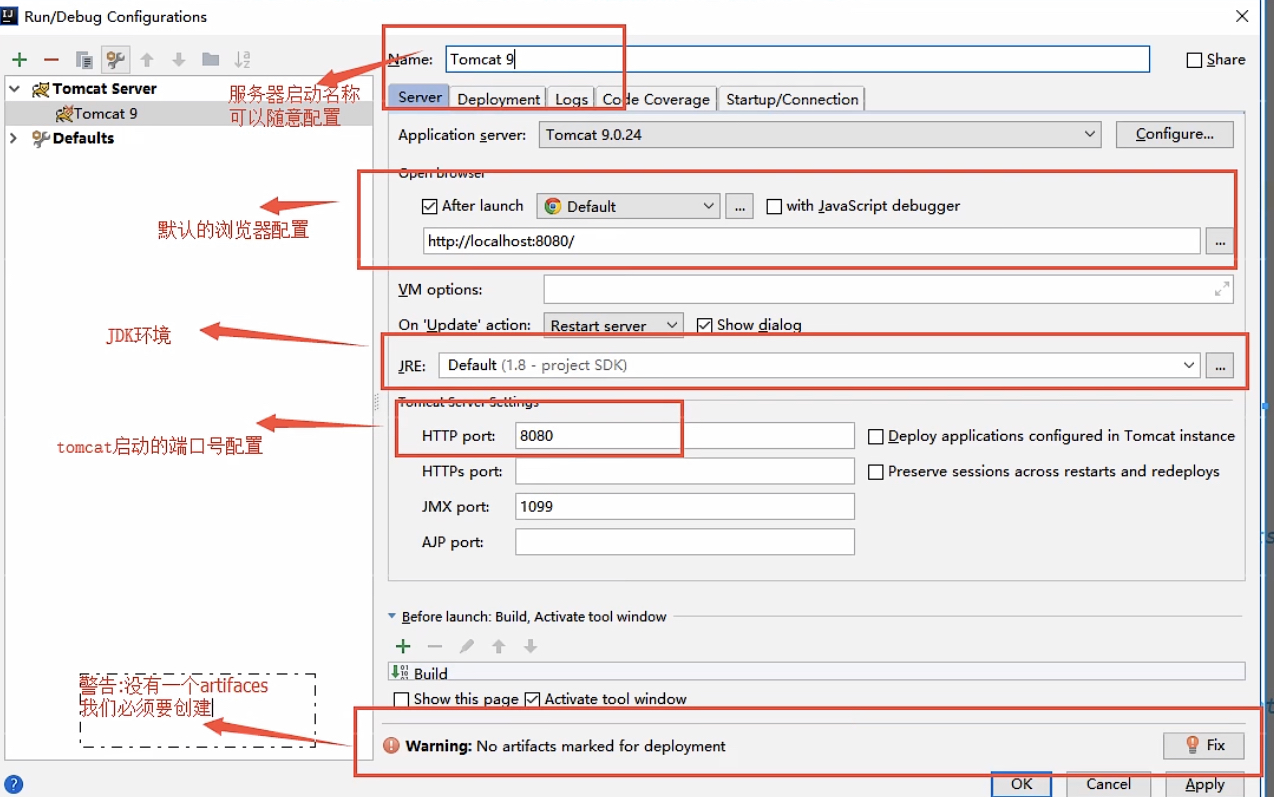This screenshot has height=797, width=1274.
Task: Switch to the Deployment tab
Action: [x=498, y=99]
